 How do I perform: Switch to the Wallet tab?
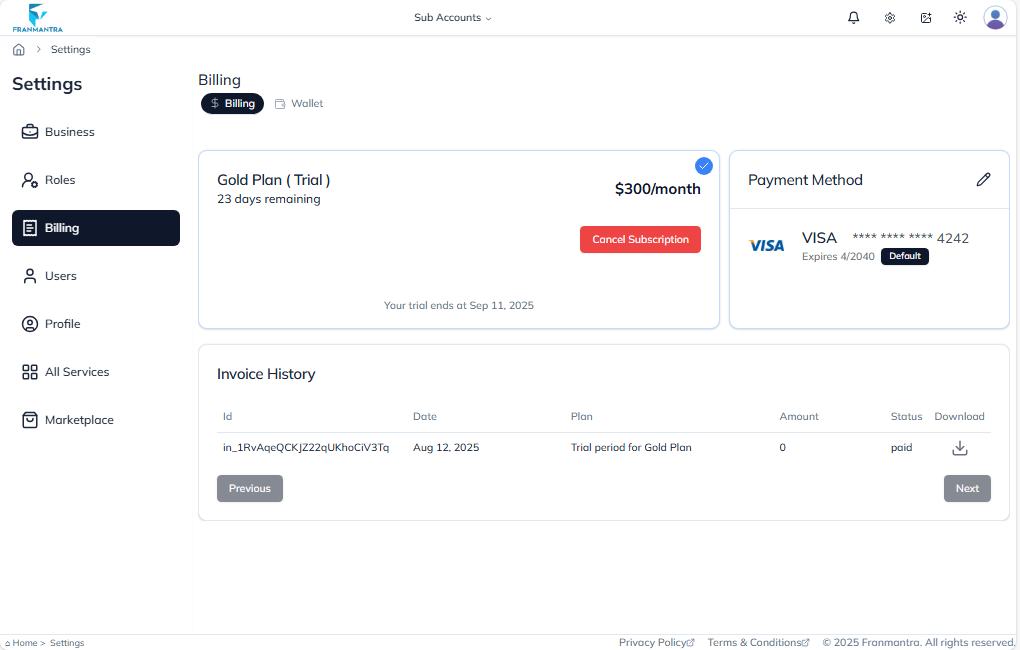298,103
